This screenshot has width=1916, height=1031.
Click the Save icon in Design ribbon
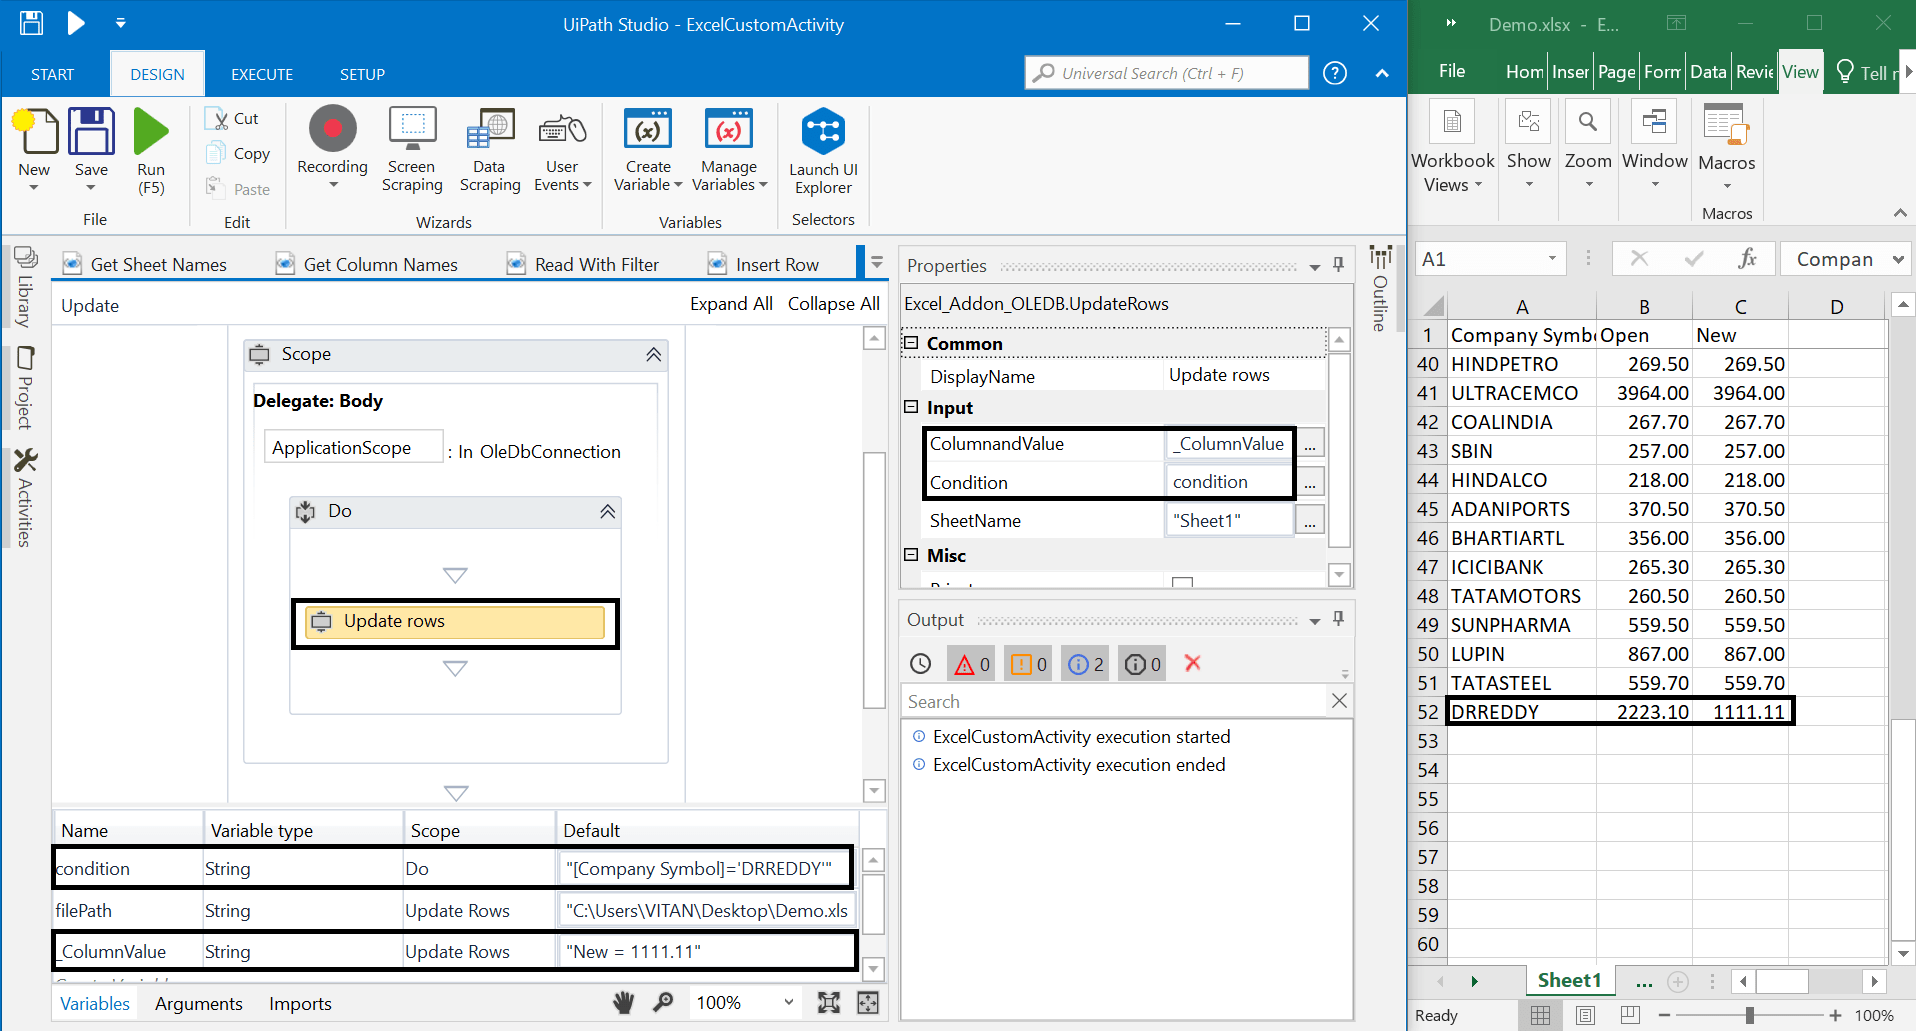pos(91,150)
